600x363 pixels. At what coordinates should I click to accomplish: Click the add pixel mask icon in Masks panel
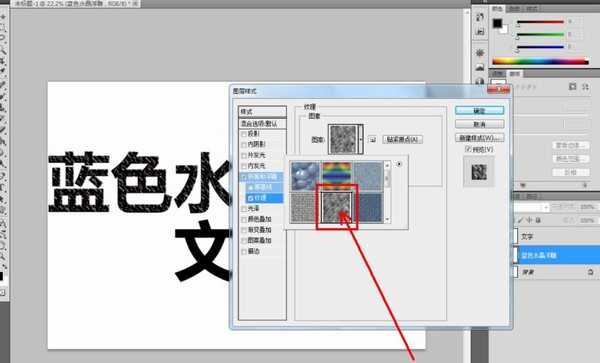[572, 87]
